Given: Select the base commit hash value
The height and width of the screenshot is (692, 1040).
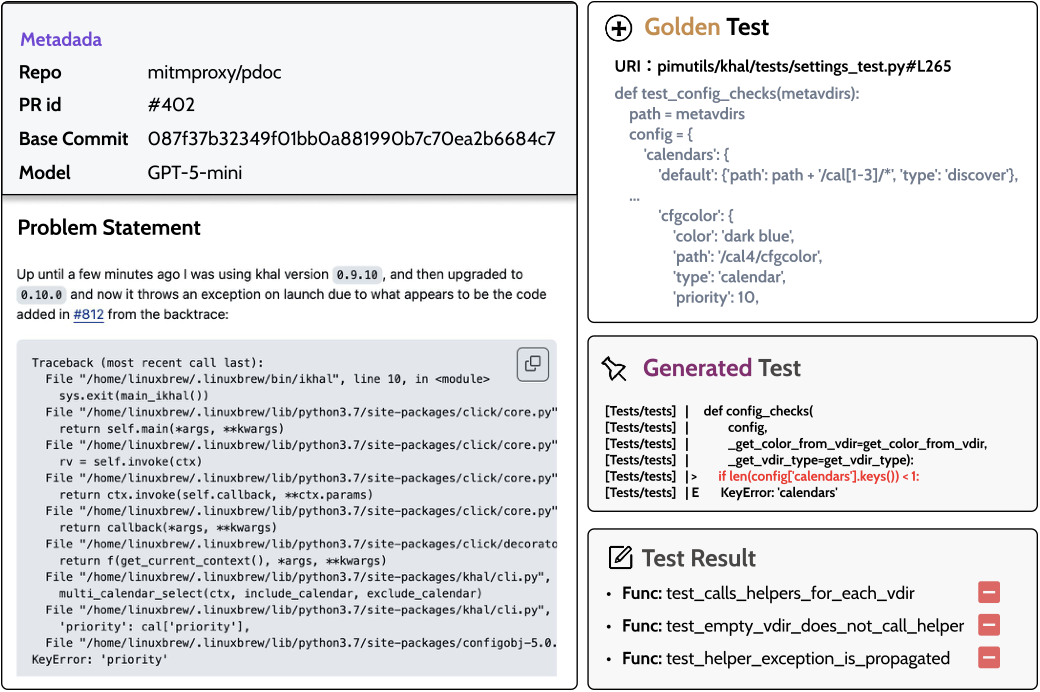Looking at the screenshot, I should (x=351, y=139).
